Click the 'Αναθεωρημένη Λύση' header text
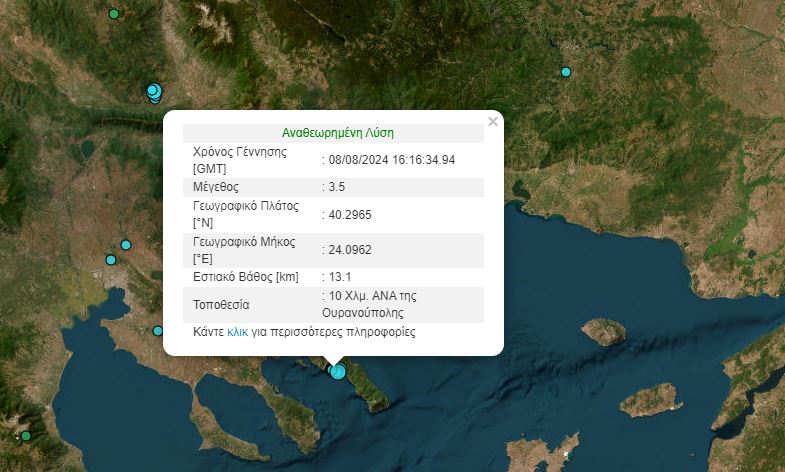Image resolution: width=785 pixels, height=472 pixels. (x=338, y=133)
